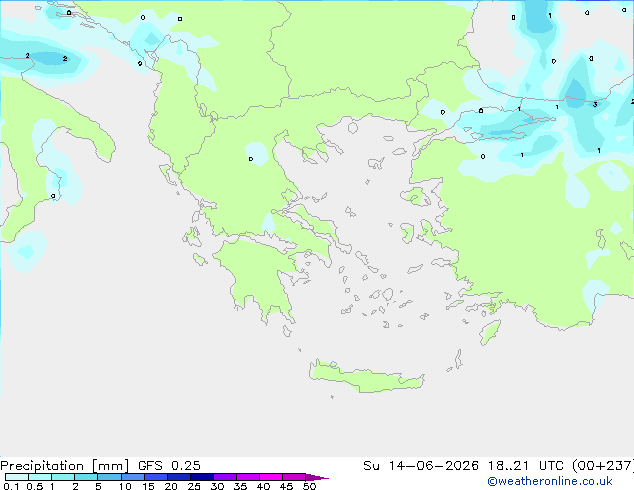Viewport: 634px width, 490px height.
Task: Select the legend swatch between 20 and 25
Action: click(x=178, y=477)
